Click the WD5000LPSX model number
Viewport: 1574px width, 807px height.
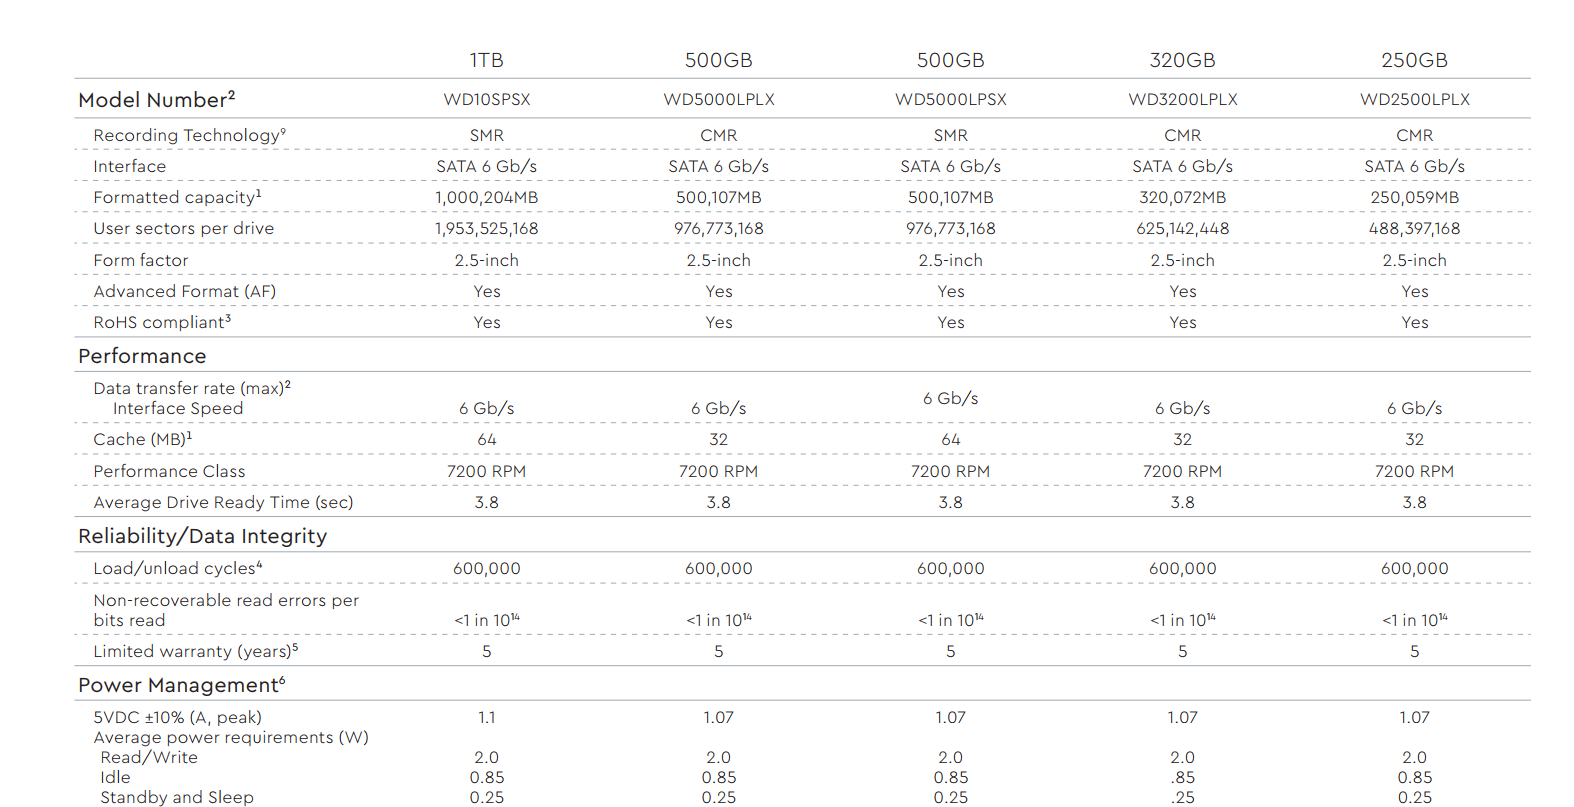(x=951, y=99)
